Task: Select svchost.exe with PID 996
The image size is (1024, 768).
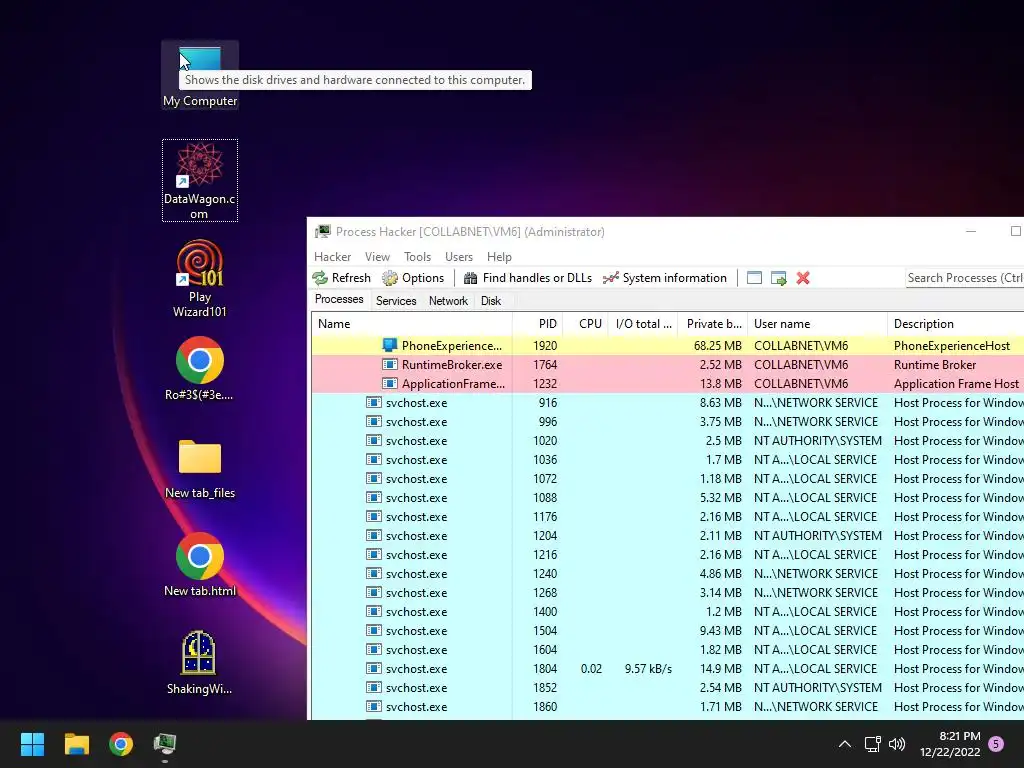Action: (667, 421)
